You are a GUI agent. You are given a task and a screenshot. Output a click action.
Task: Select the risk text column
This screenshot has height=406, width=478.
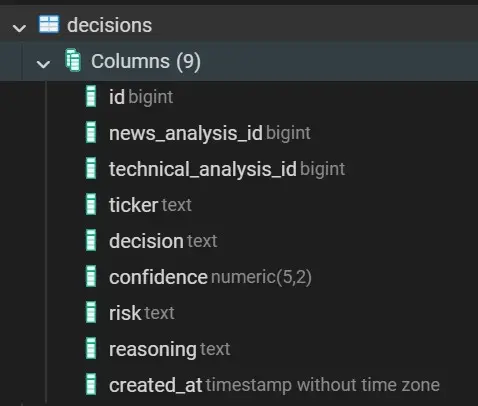pyautogui.click(x=142, y=313)
